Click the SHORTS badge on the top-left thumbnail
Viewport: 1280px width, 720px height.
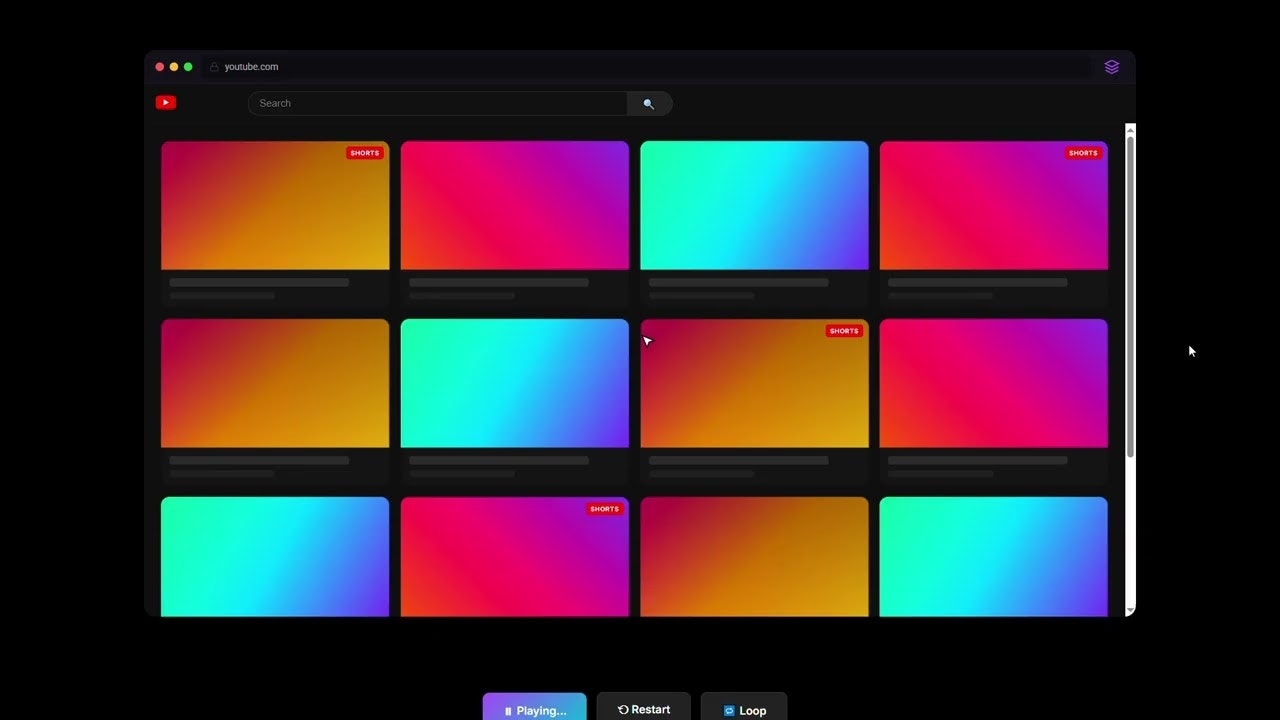tap(365, 153)
